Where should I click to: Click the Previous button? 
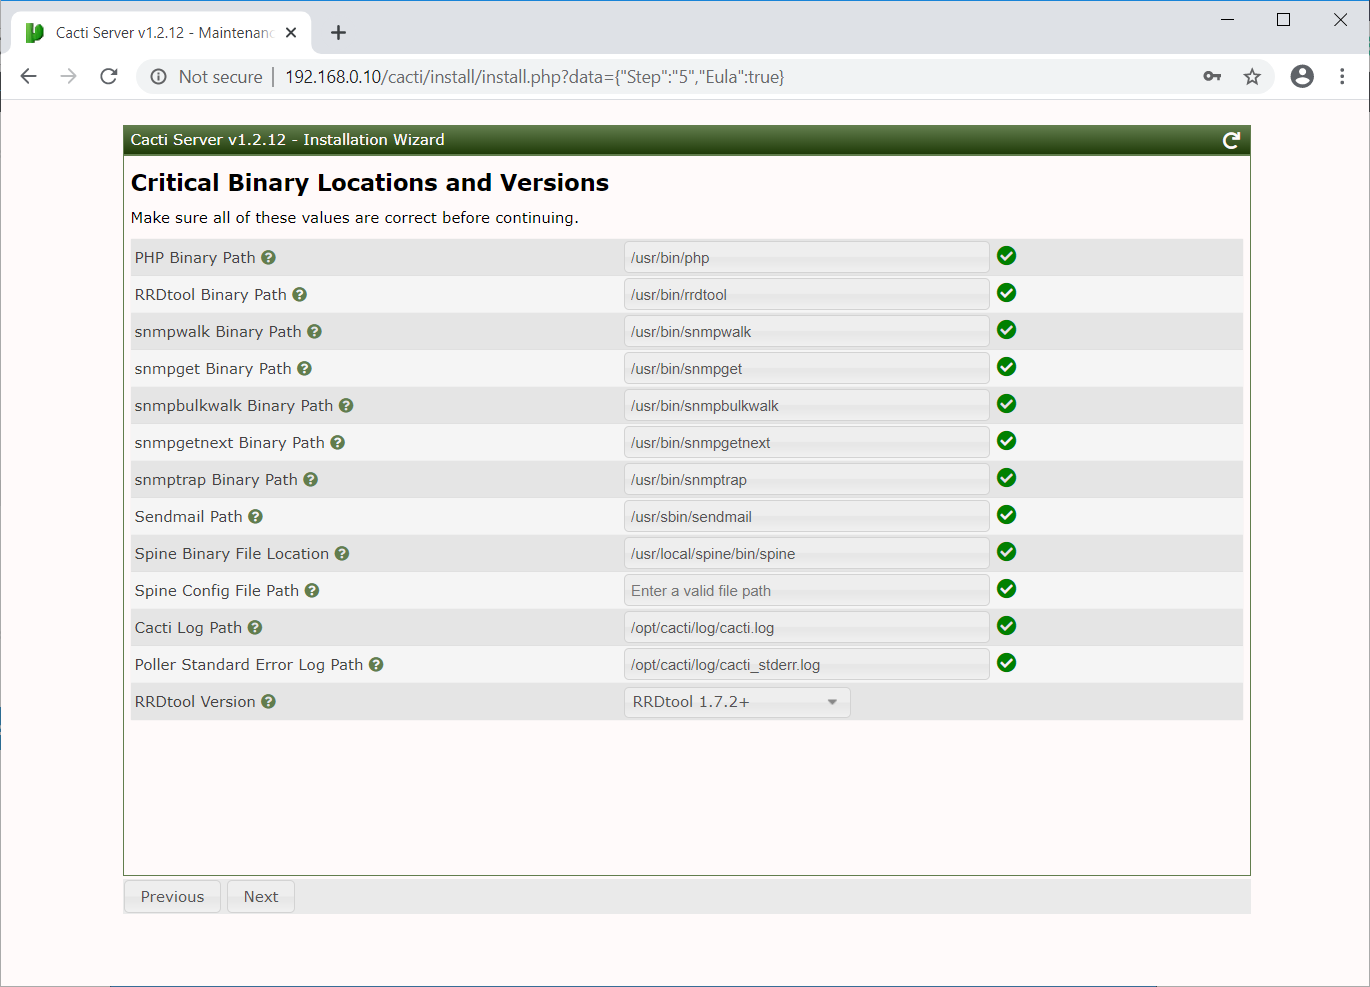(x=172, y=897)
